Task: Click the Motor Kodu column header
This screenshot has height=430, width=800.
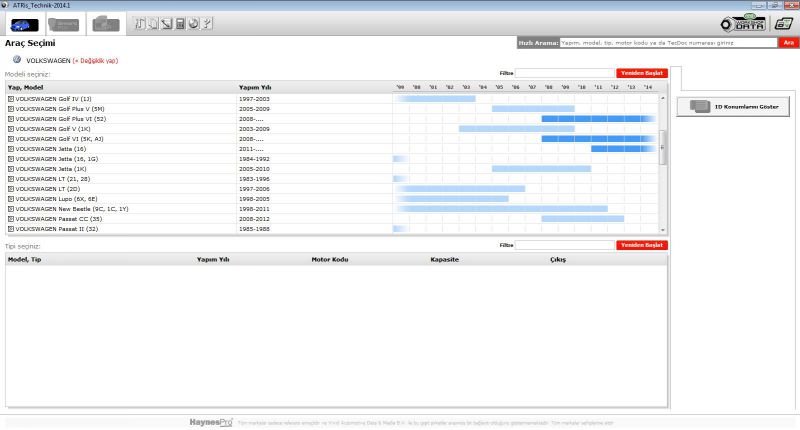Action: coord(330,259)
